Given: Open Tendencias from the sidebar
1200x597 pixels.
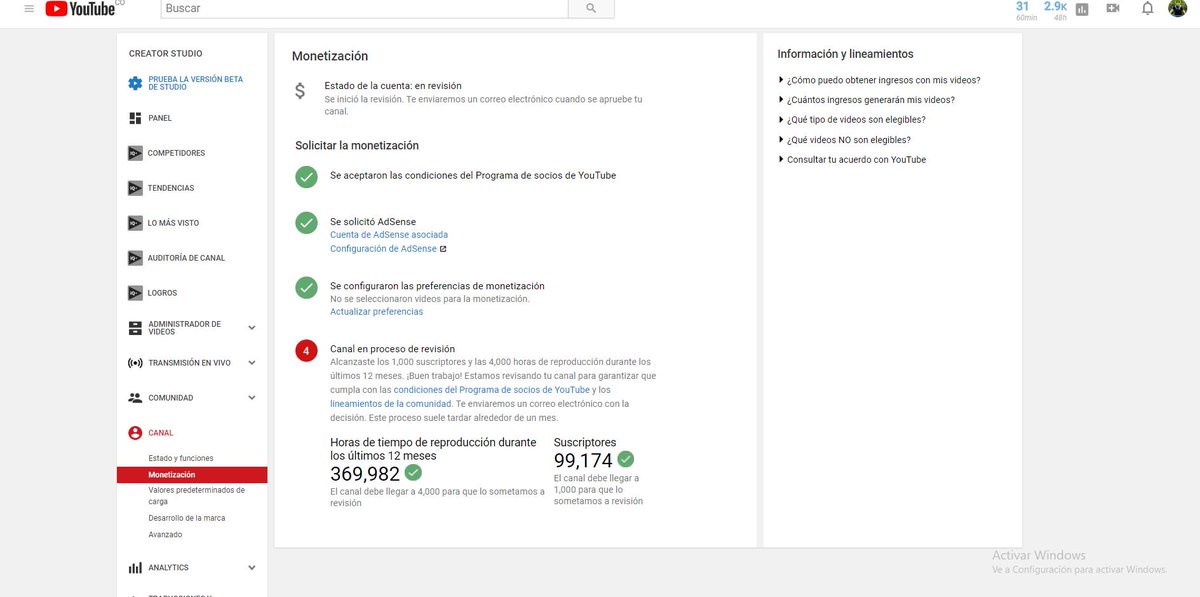Looking at the screenshot, I should pyautogui.click(x=171, y=188).
